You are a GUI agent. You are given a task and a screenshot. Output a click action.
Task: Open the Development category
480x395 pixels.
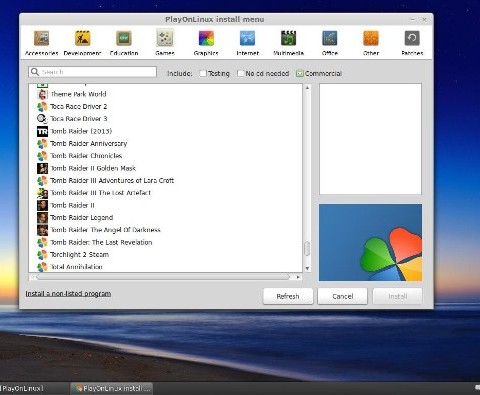tap(82, 43)
